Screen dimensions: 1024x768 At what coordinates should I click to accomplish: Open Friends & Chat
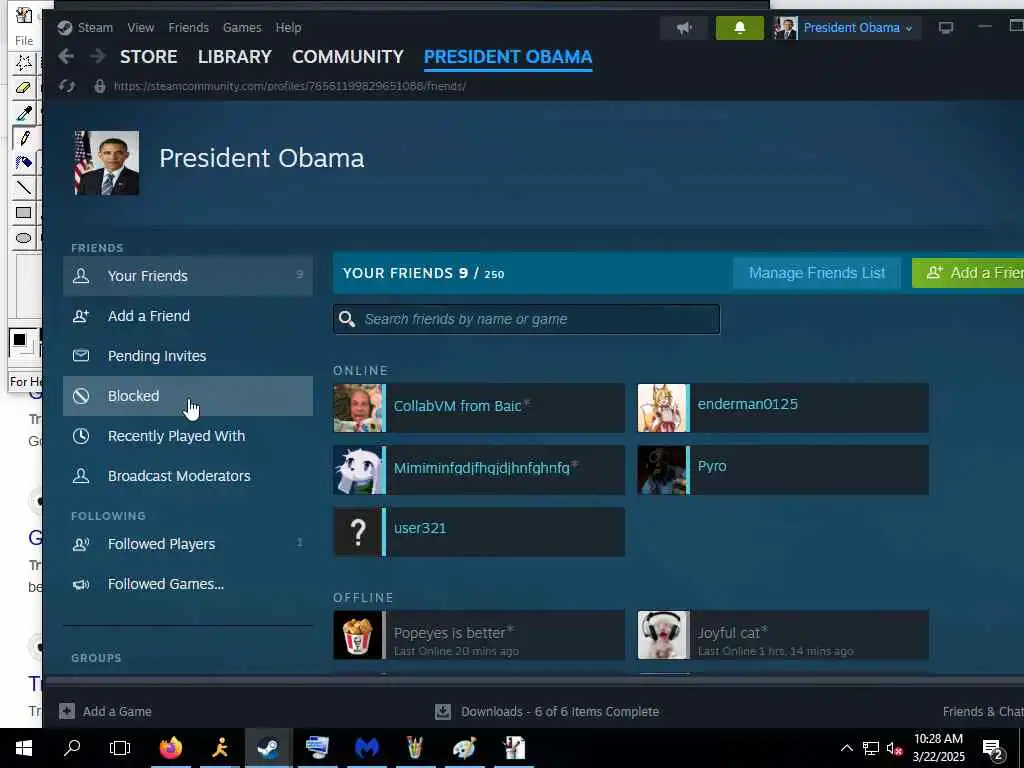tap(983, 711)
